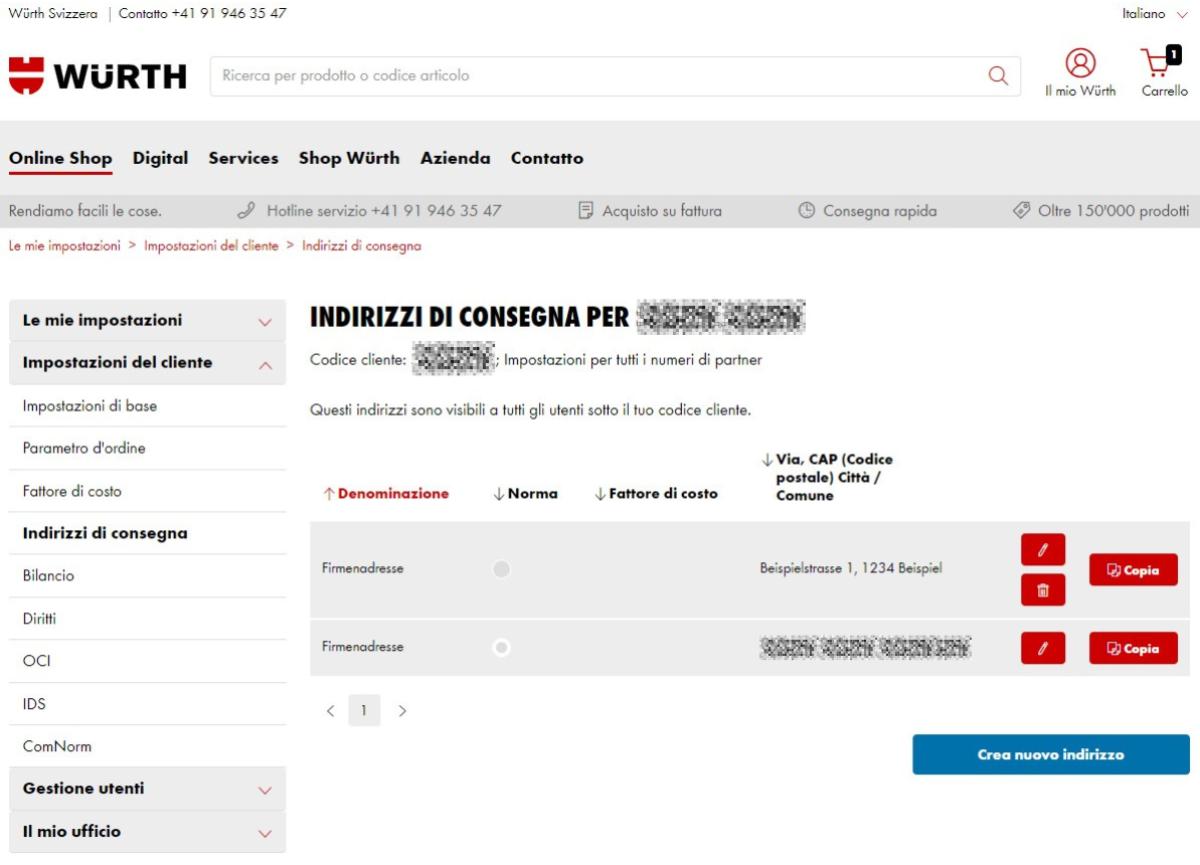The width and height of the screenshot is (1200, 865).
Task: Open the Shop Würth menu item
Action: point(349,158)
